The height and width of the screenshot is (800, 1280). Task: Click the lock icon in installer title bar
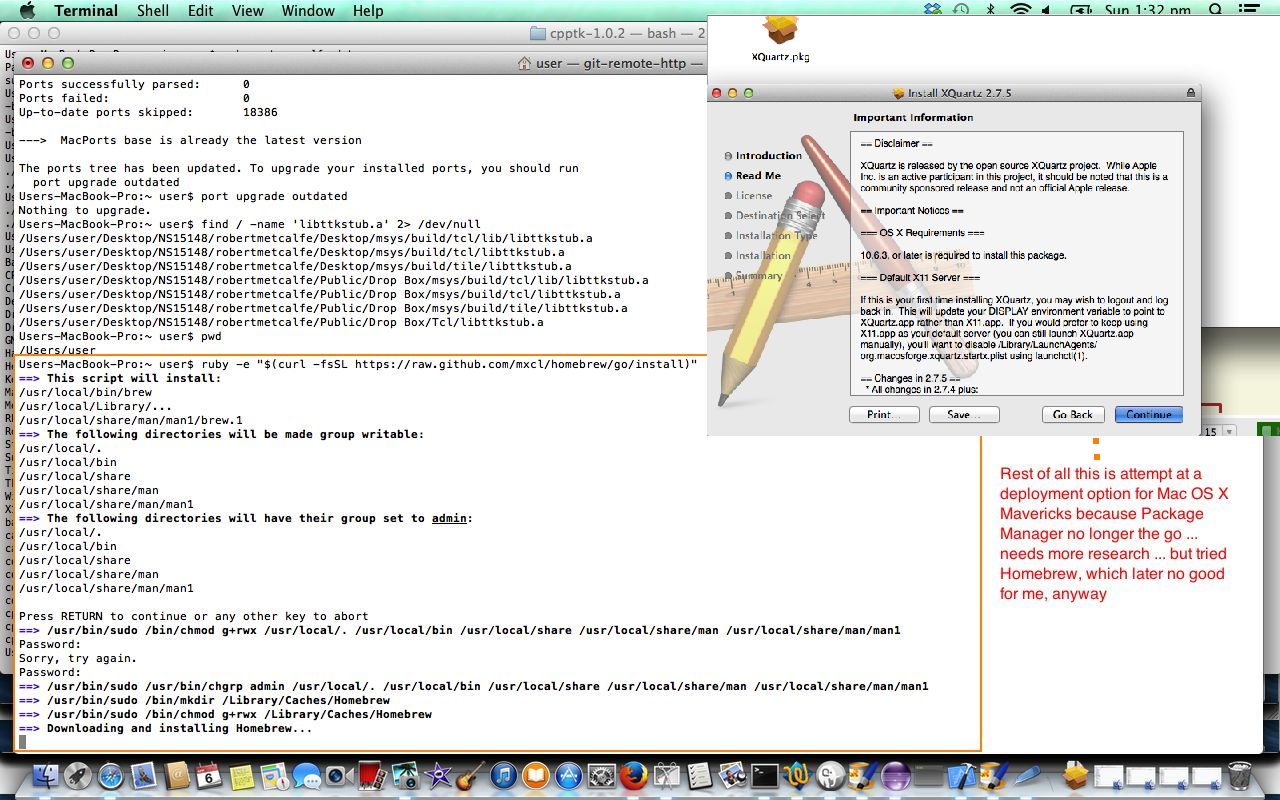(x=1191, y=93)
